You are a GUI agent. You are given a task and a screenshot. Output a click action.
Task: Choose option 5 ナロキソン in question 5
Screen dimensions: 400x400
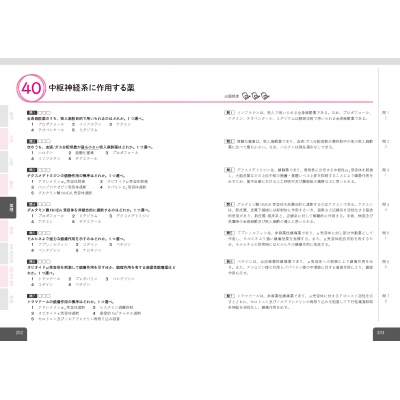(x=88, y=250)
